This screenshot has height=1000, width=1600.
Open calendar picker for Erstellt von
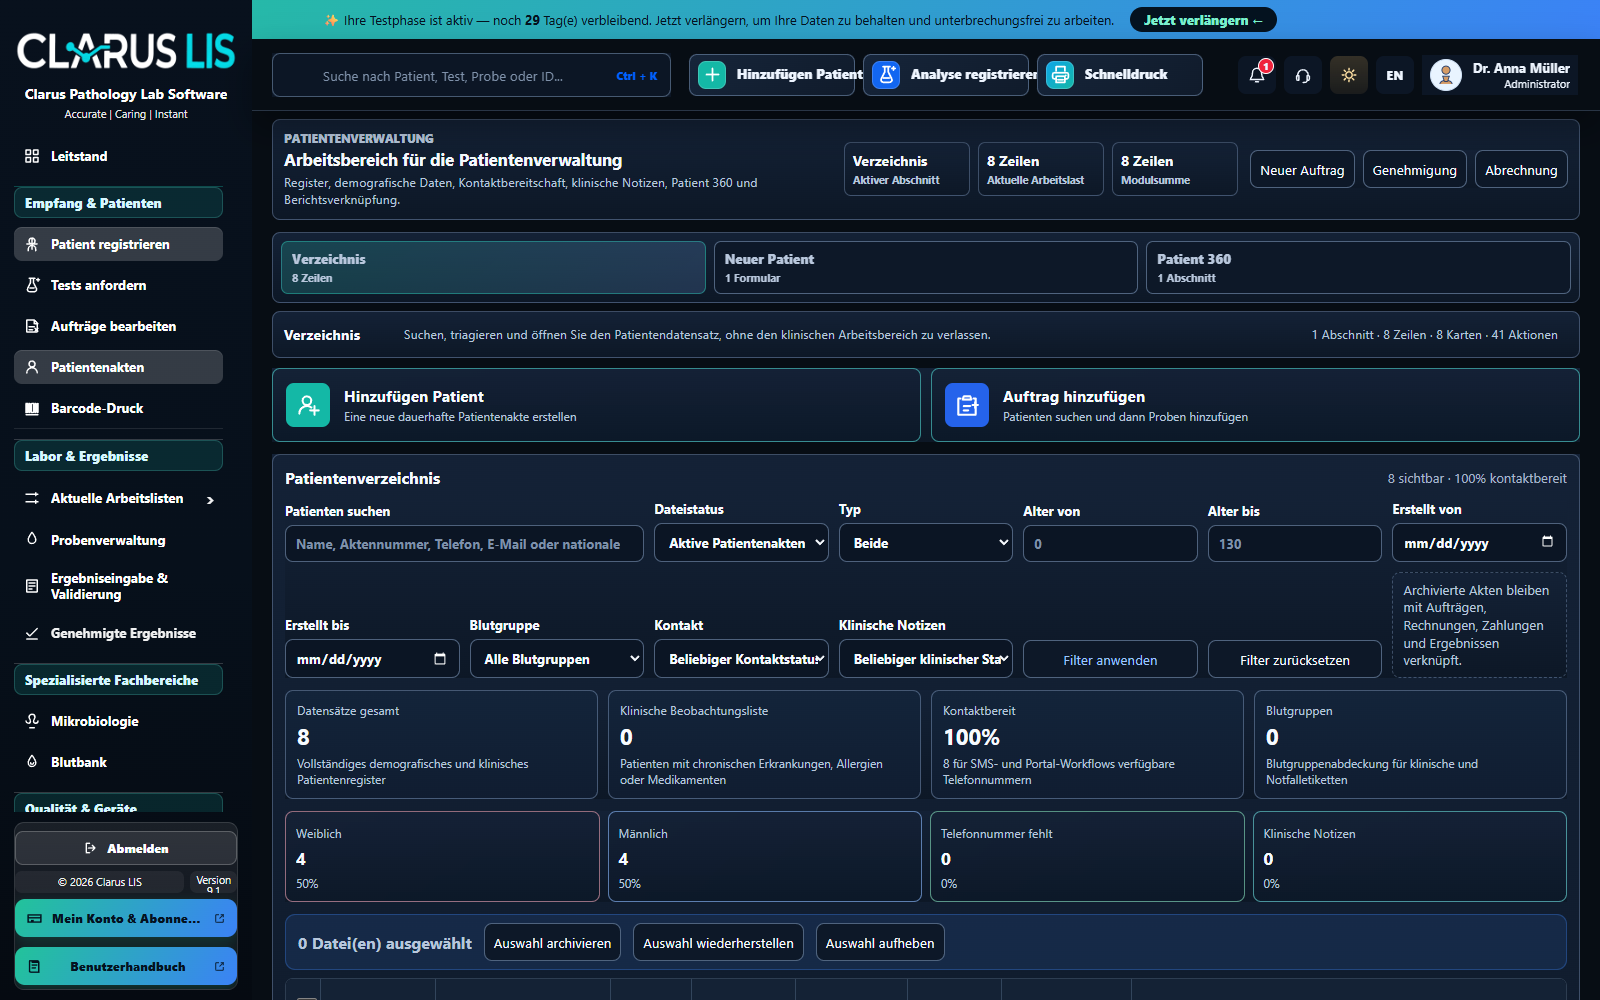1547,542
